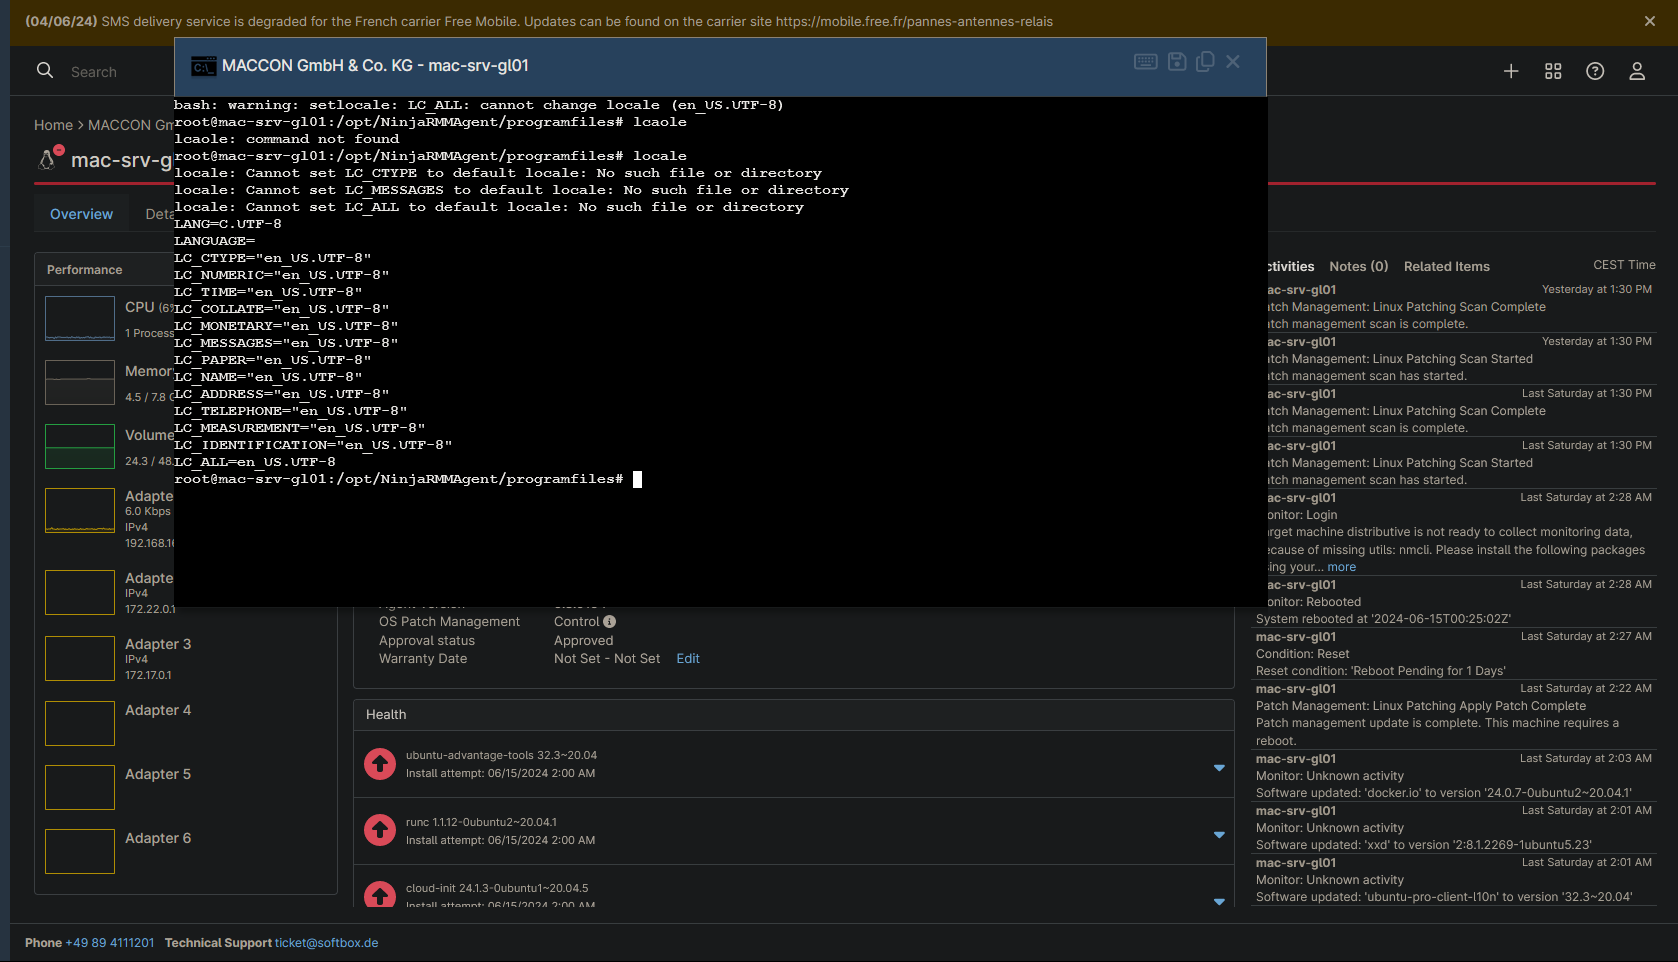Viewport: 1678px width, 962px height.
Task: Switch to the Overview tab
Action: [81, 214]
